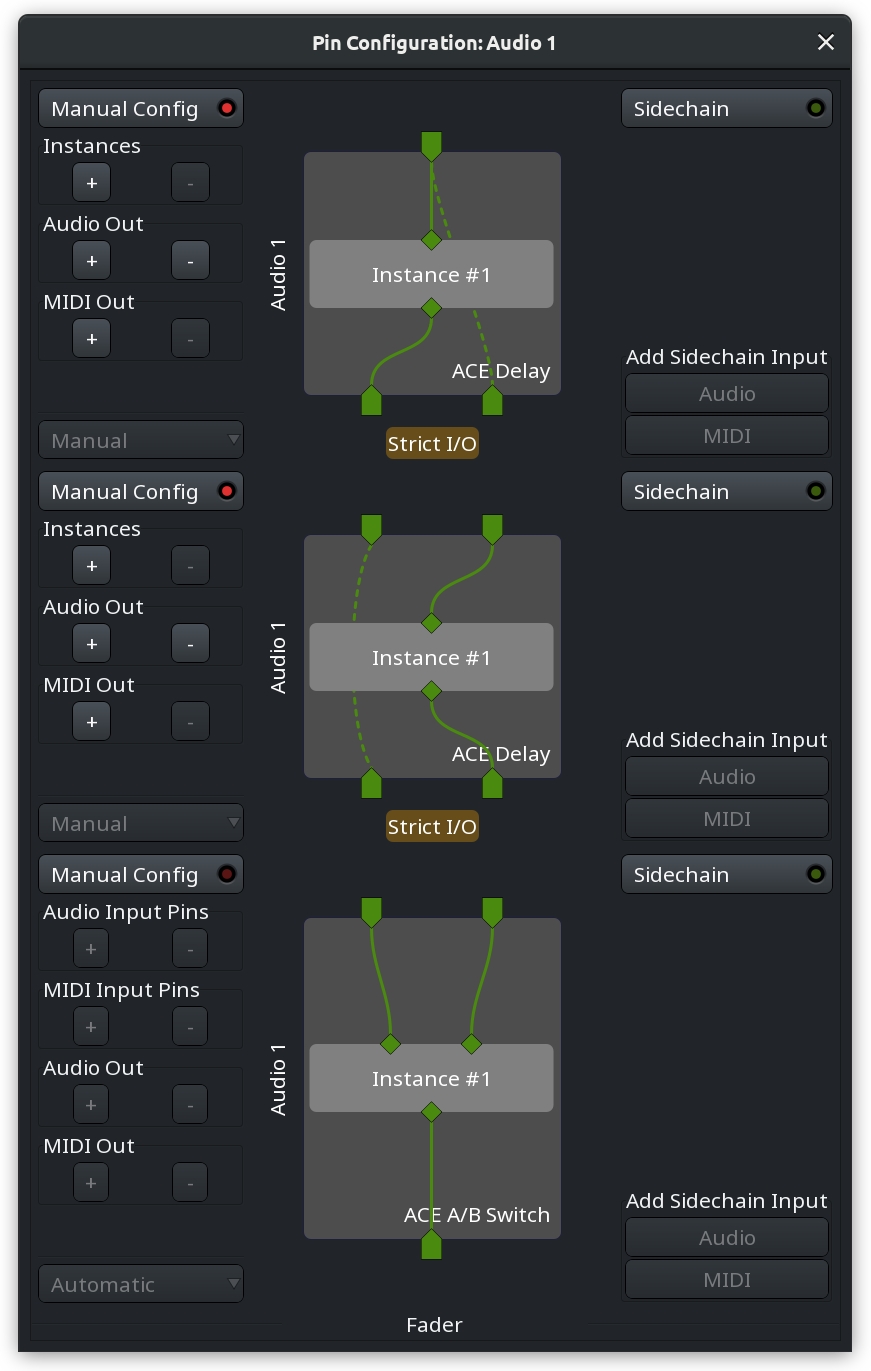Open the Manual dropdown under middle ACE Delay
The image size is (871, 1371).
tap(141, 823)
